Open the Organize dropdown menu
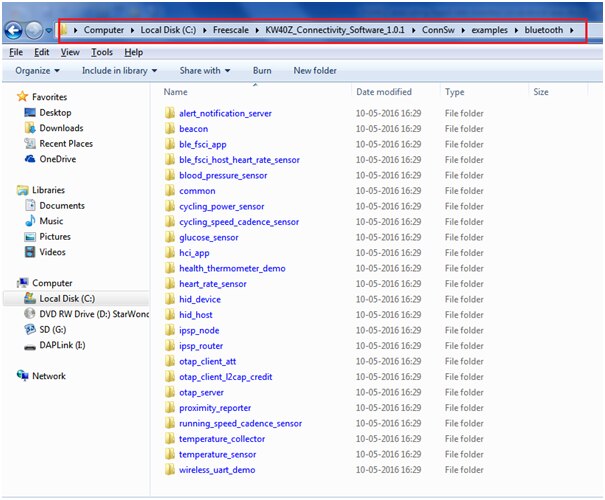The height and width of the screenshot is (500, 605). (x=37, y=71)
